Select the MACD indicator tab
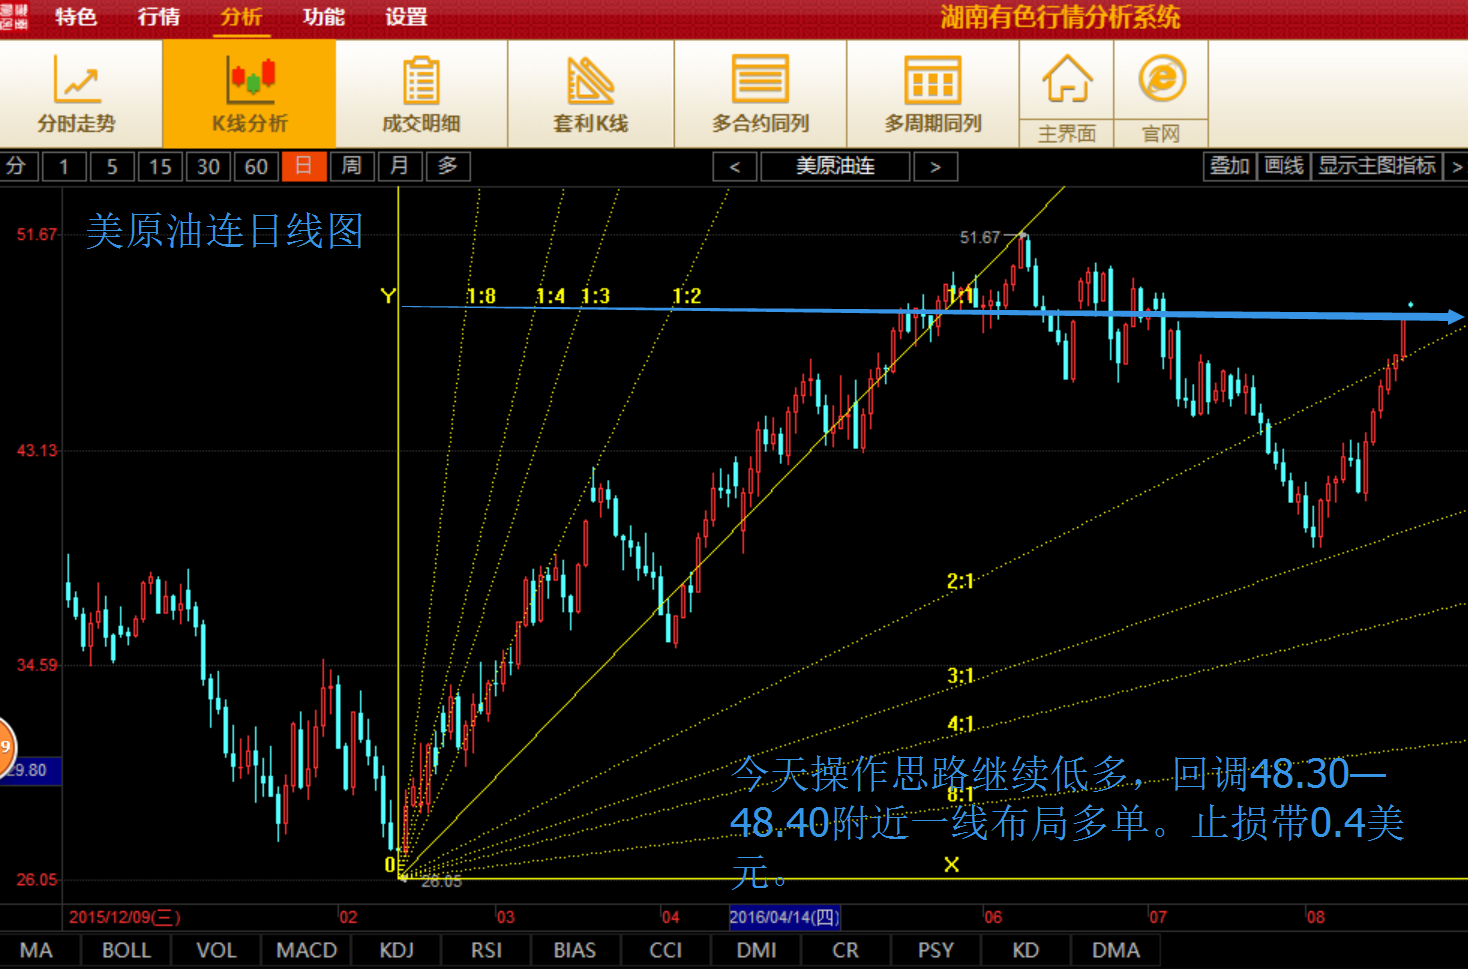 coord(306,950)
